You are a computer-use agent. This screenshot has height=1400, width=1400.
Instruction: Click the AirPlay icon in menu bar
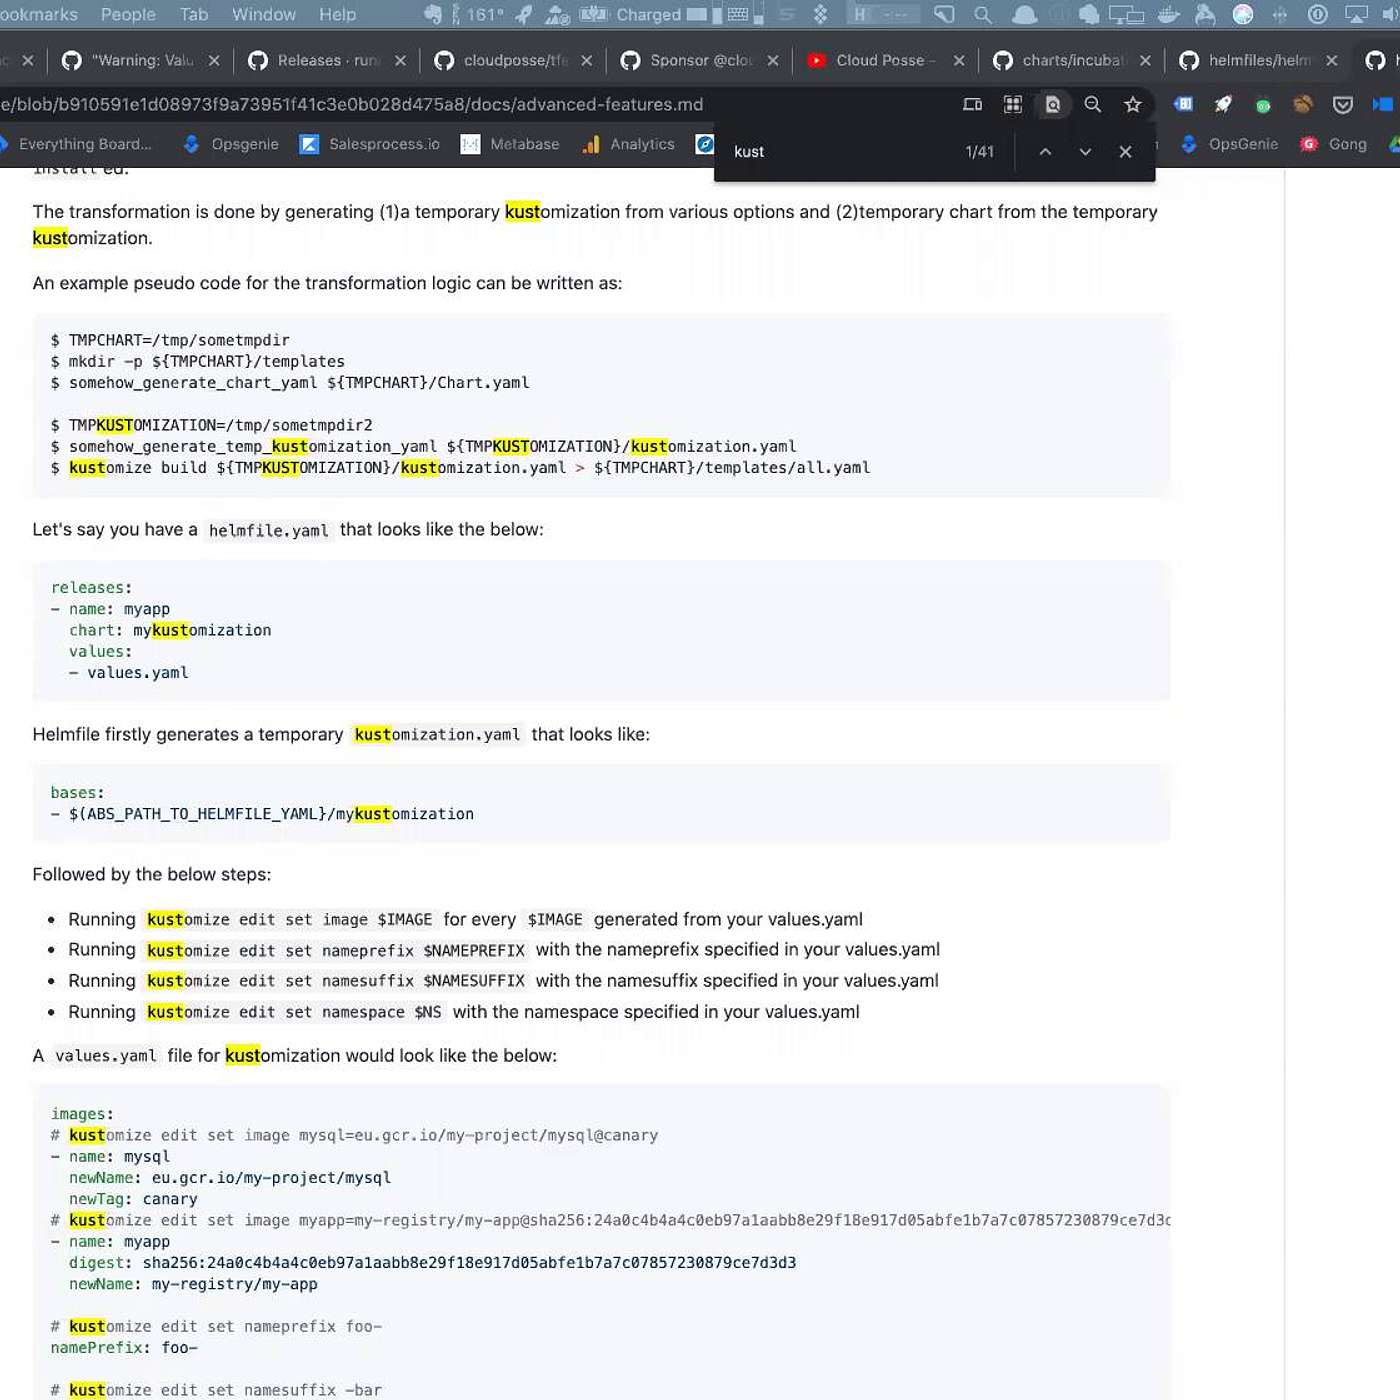click(1356, 14)
